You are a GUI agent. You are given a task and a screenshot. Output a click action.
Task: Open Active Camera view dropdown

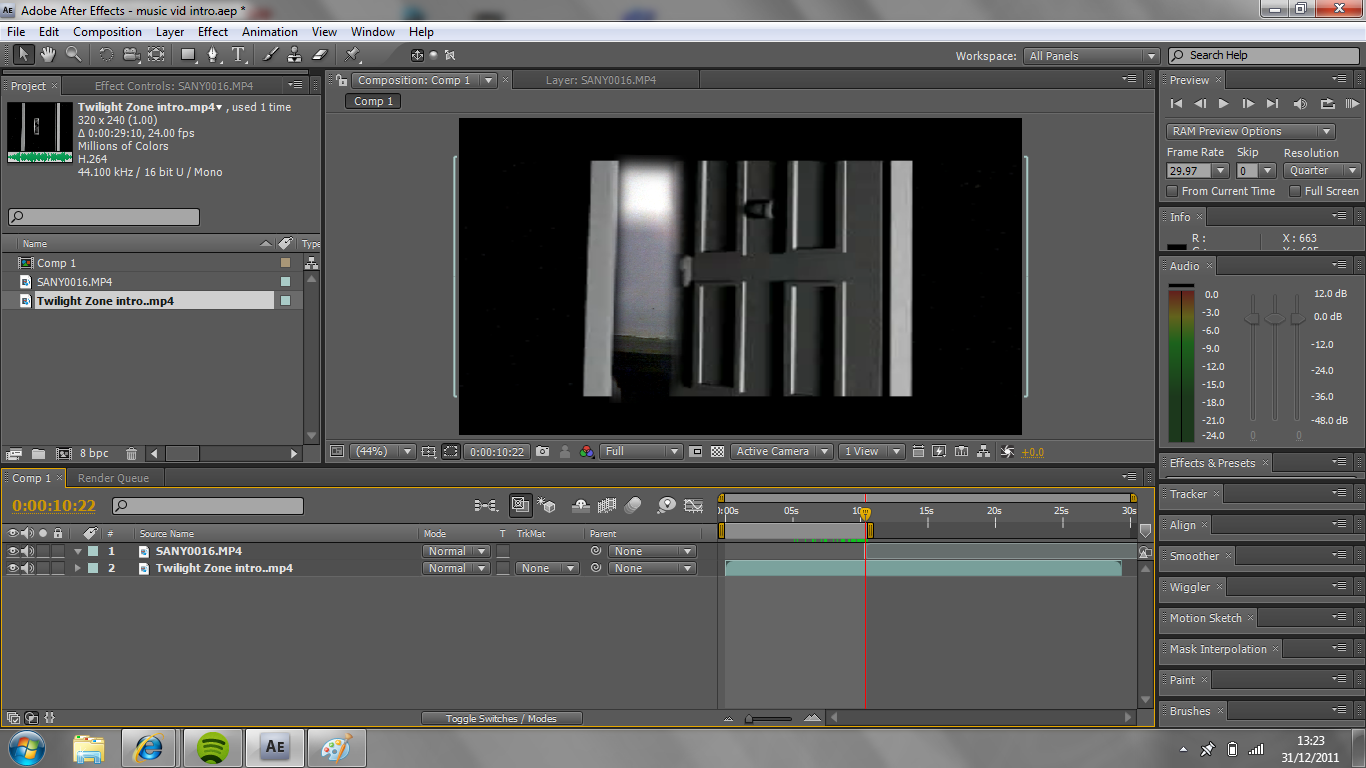pos(781,452)
